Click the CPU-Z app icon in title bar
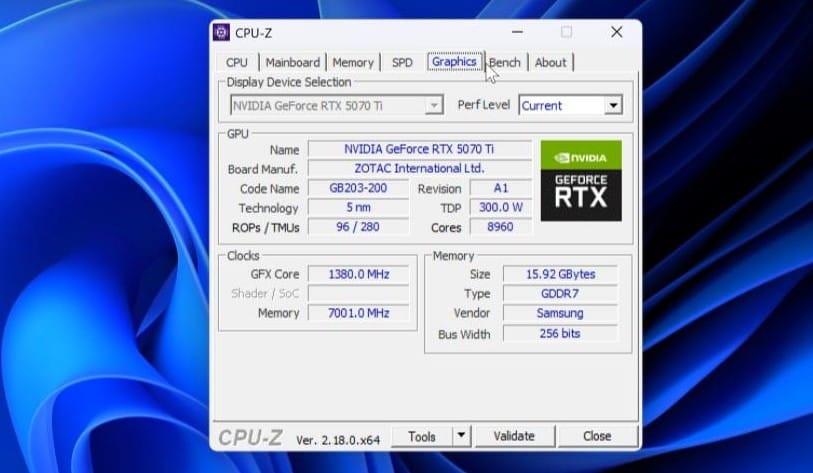Image resolution: width=813 pixels, height=473 pixels. coord(221,32)
